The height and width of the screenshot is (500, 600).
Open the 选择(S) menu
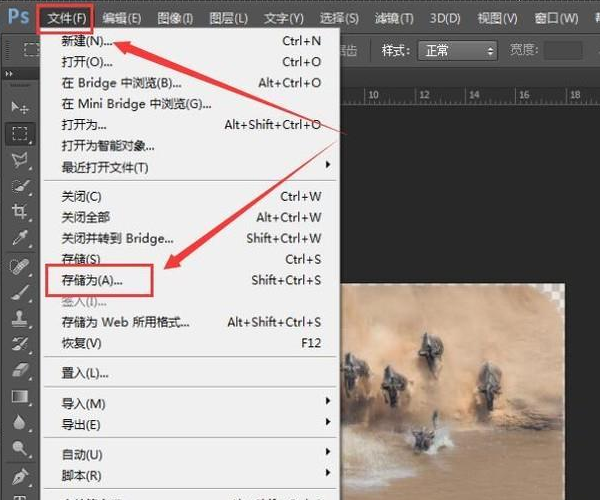(x=339, y=18)
